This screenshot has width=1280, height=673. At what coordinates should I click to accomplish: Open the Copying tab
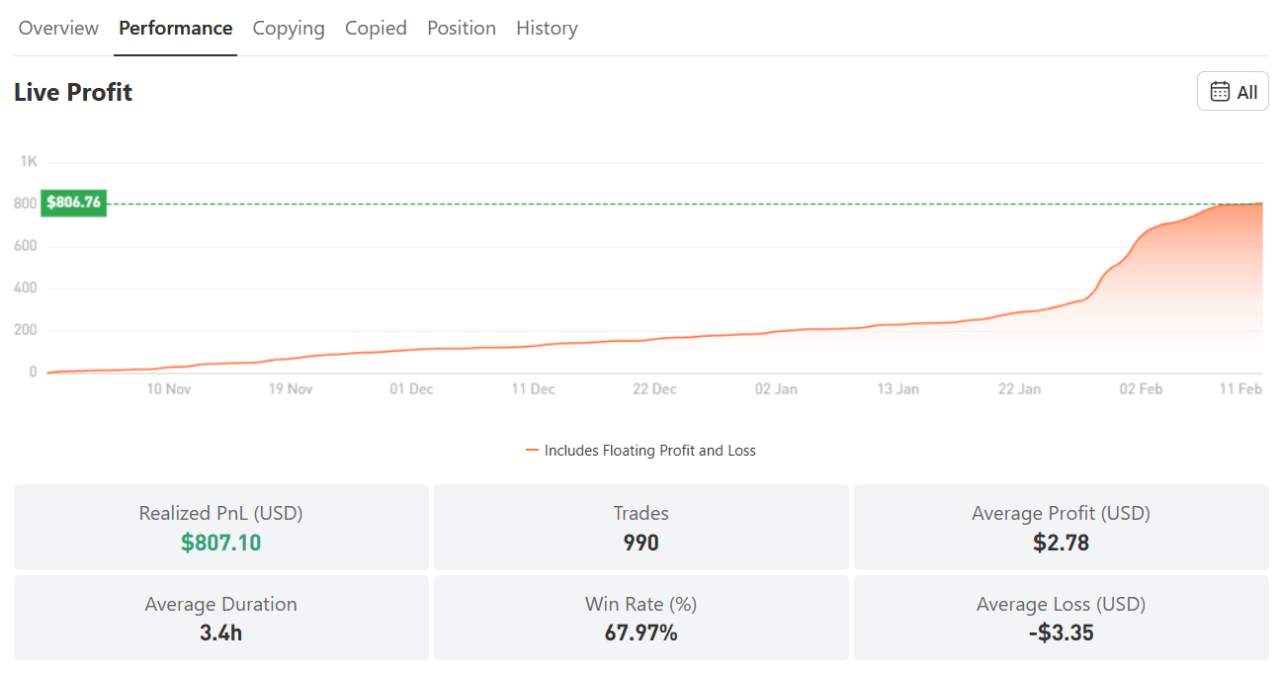[x=288, y=28]
